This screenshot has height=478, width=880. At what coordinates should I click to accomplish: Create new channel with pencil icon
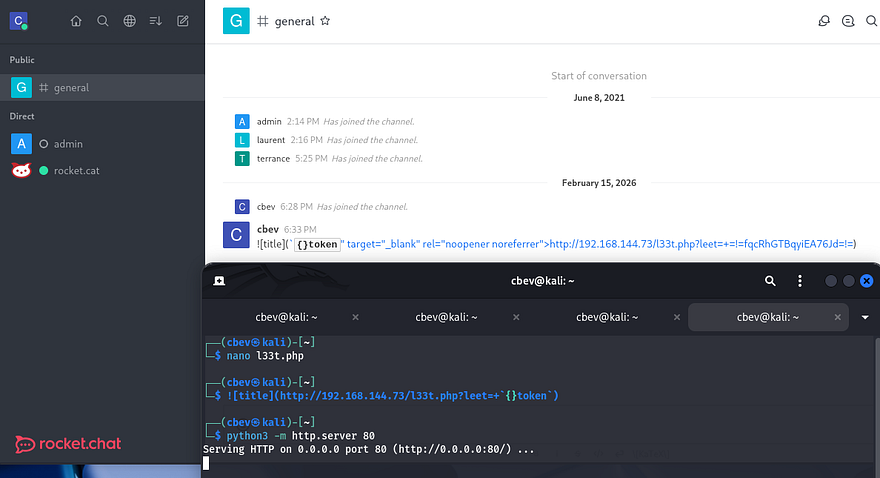point(183,21)
